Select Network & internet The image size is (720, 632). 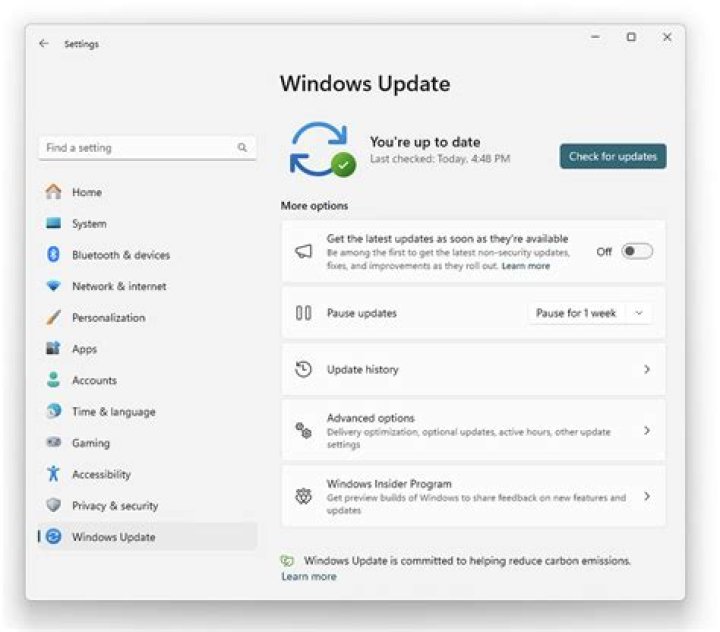point(147,286)
